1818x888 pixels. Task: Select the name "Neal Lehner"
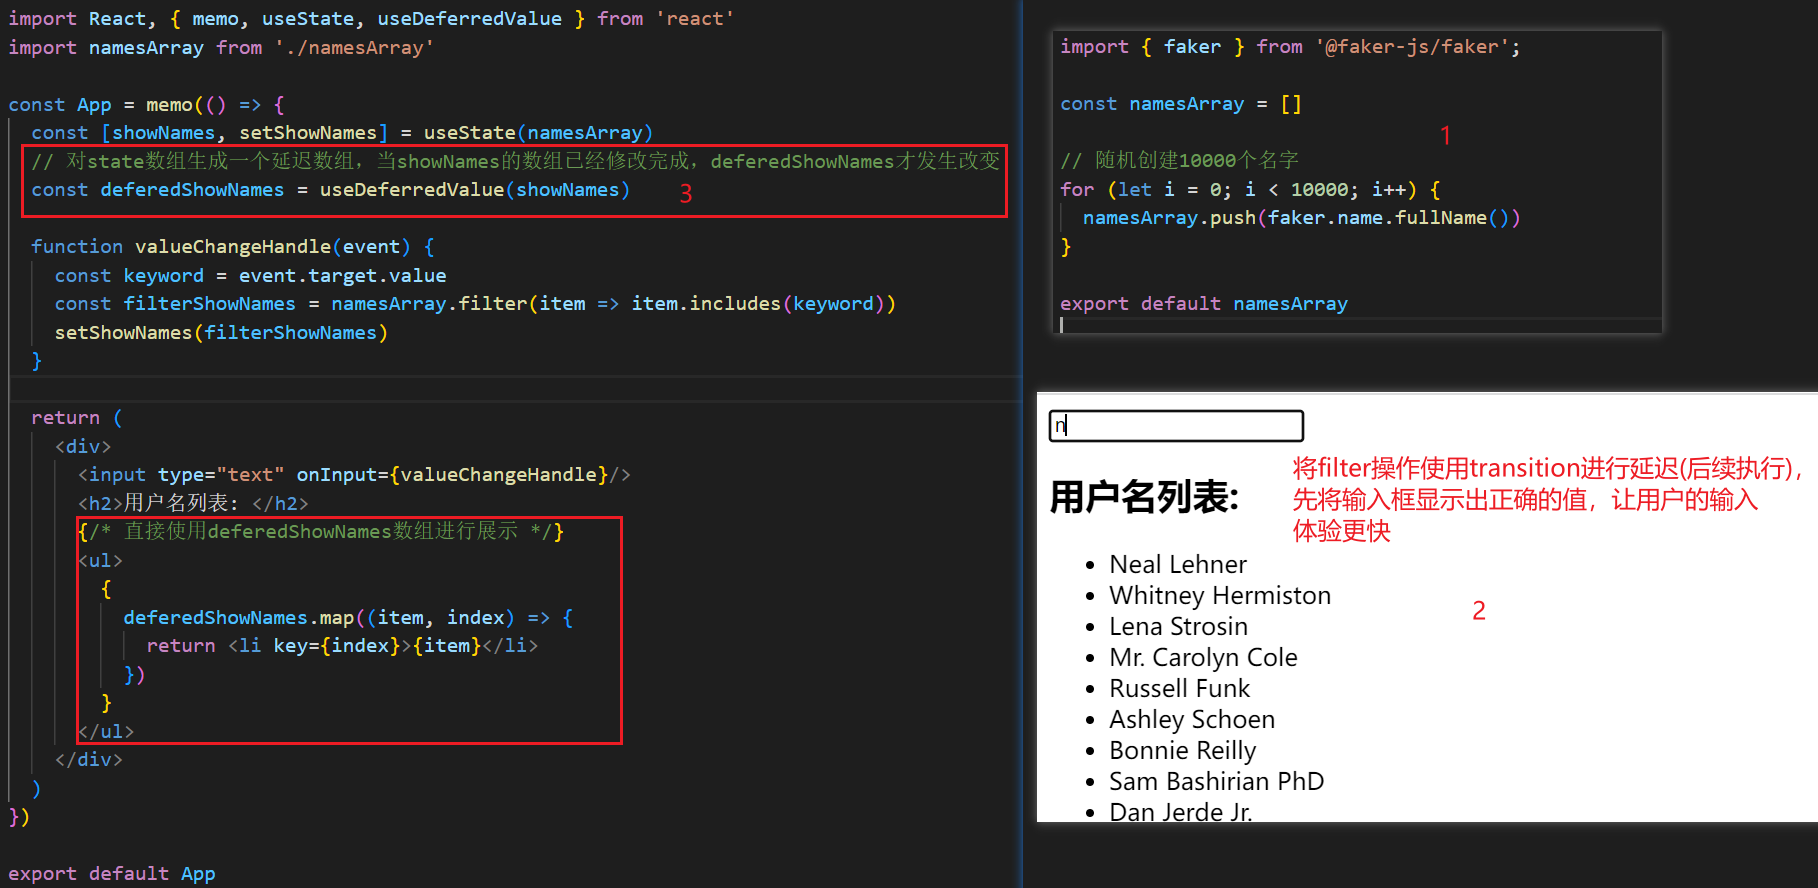[x=1178, y=564]
